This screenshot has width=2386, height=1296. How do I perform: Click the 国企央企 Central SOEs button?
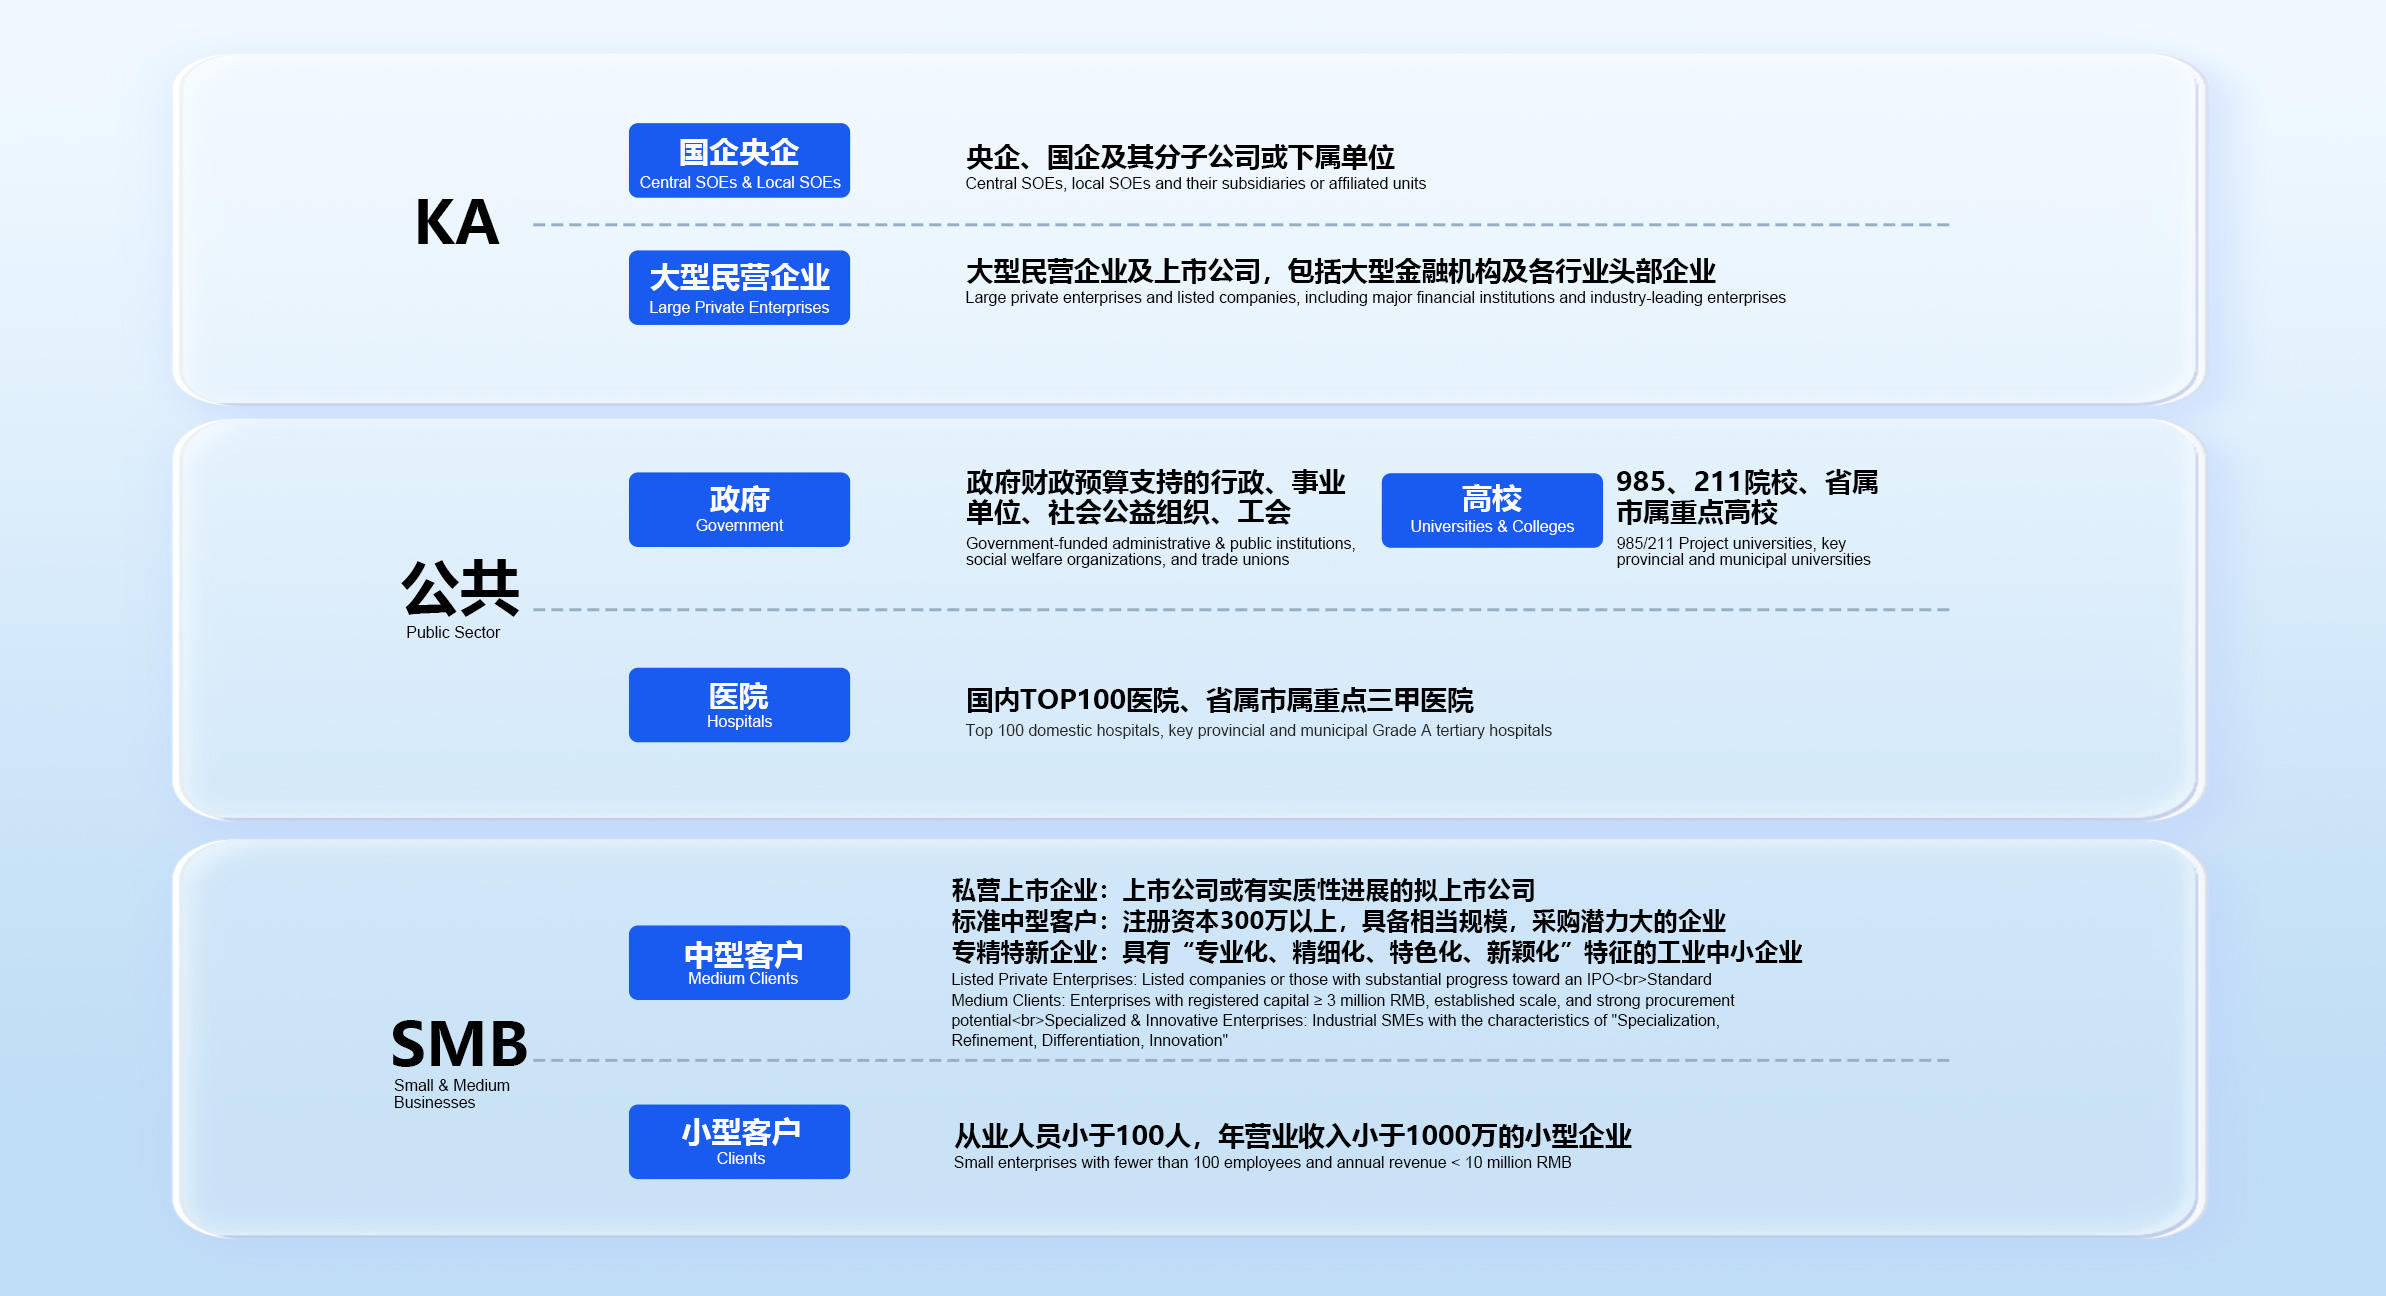[739, 161]
